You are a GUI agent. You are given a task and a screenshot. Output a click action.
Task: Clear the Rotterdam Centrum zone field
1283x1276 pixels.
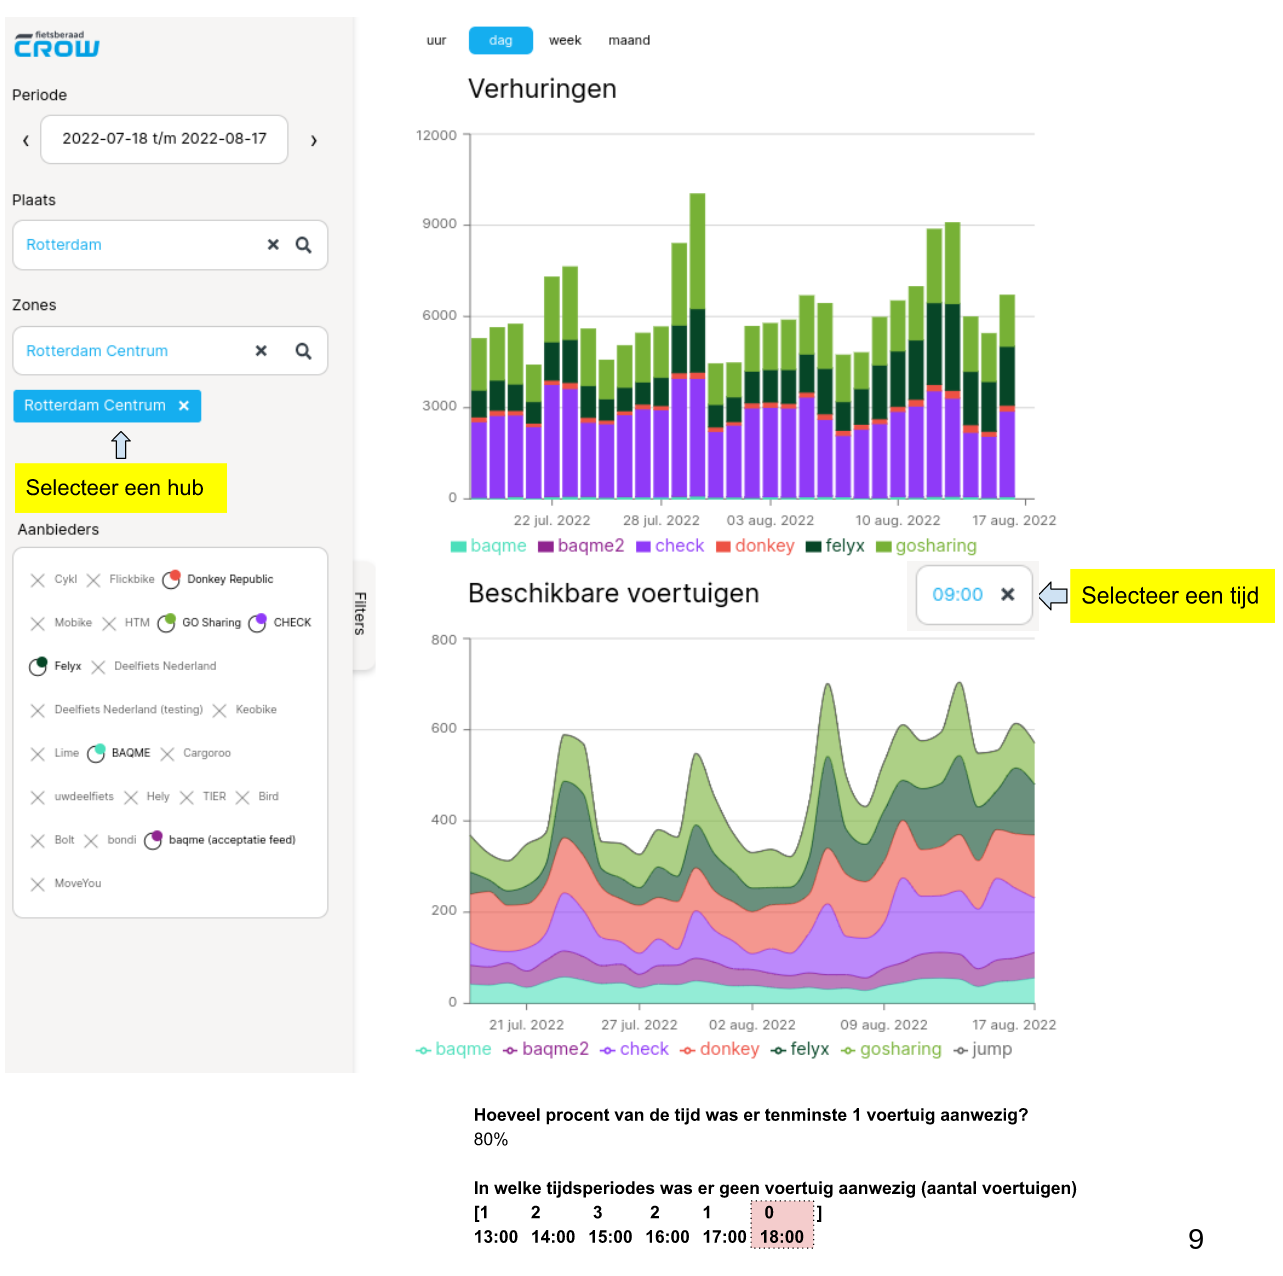(261, 351)
